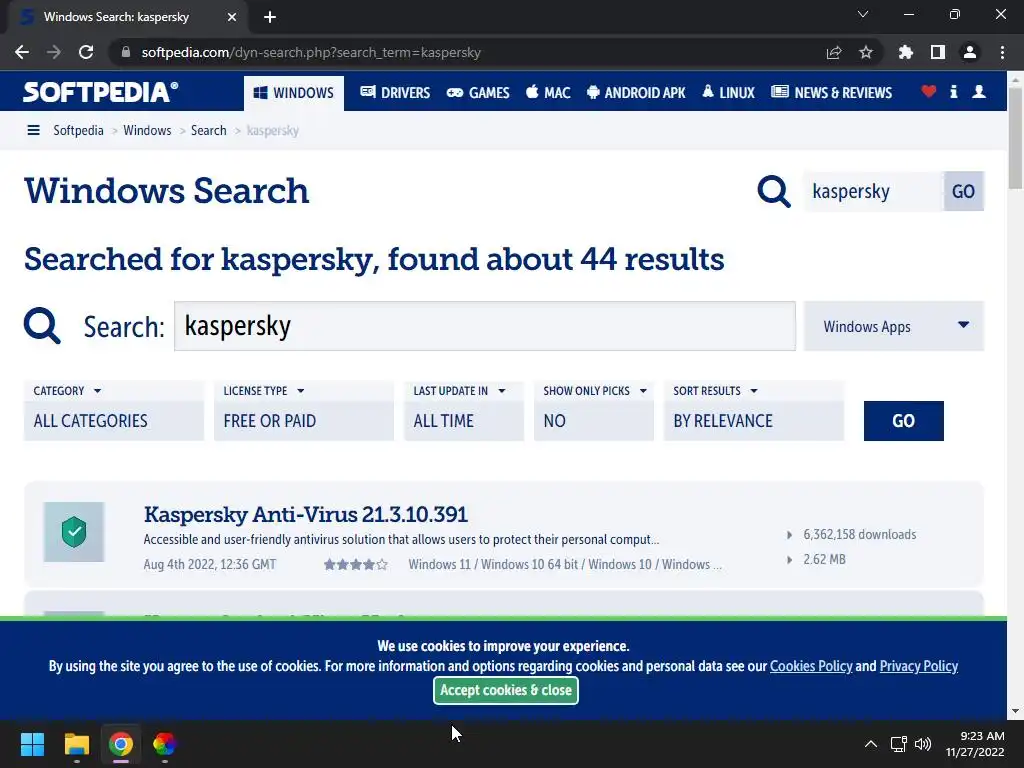Screen dimensions: 1024x768
Task: Open the Chrome profile avatar
Action: pos(970,52)
